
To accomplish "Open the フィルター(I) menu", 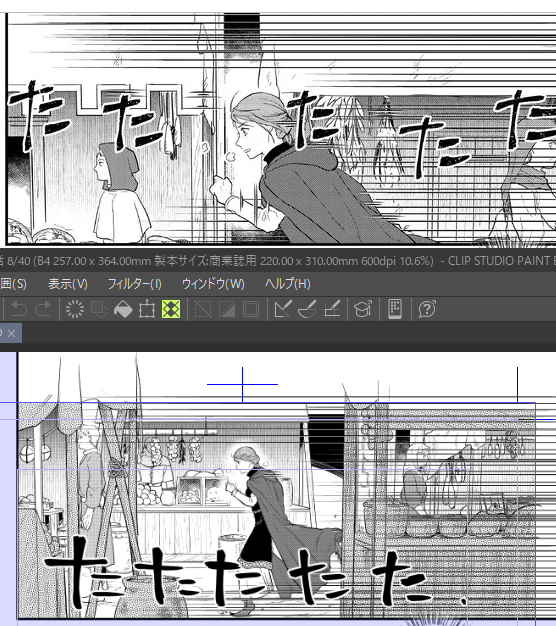I will pos(135,284).
